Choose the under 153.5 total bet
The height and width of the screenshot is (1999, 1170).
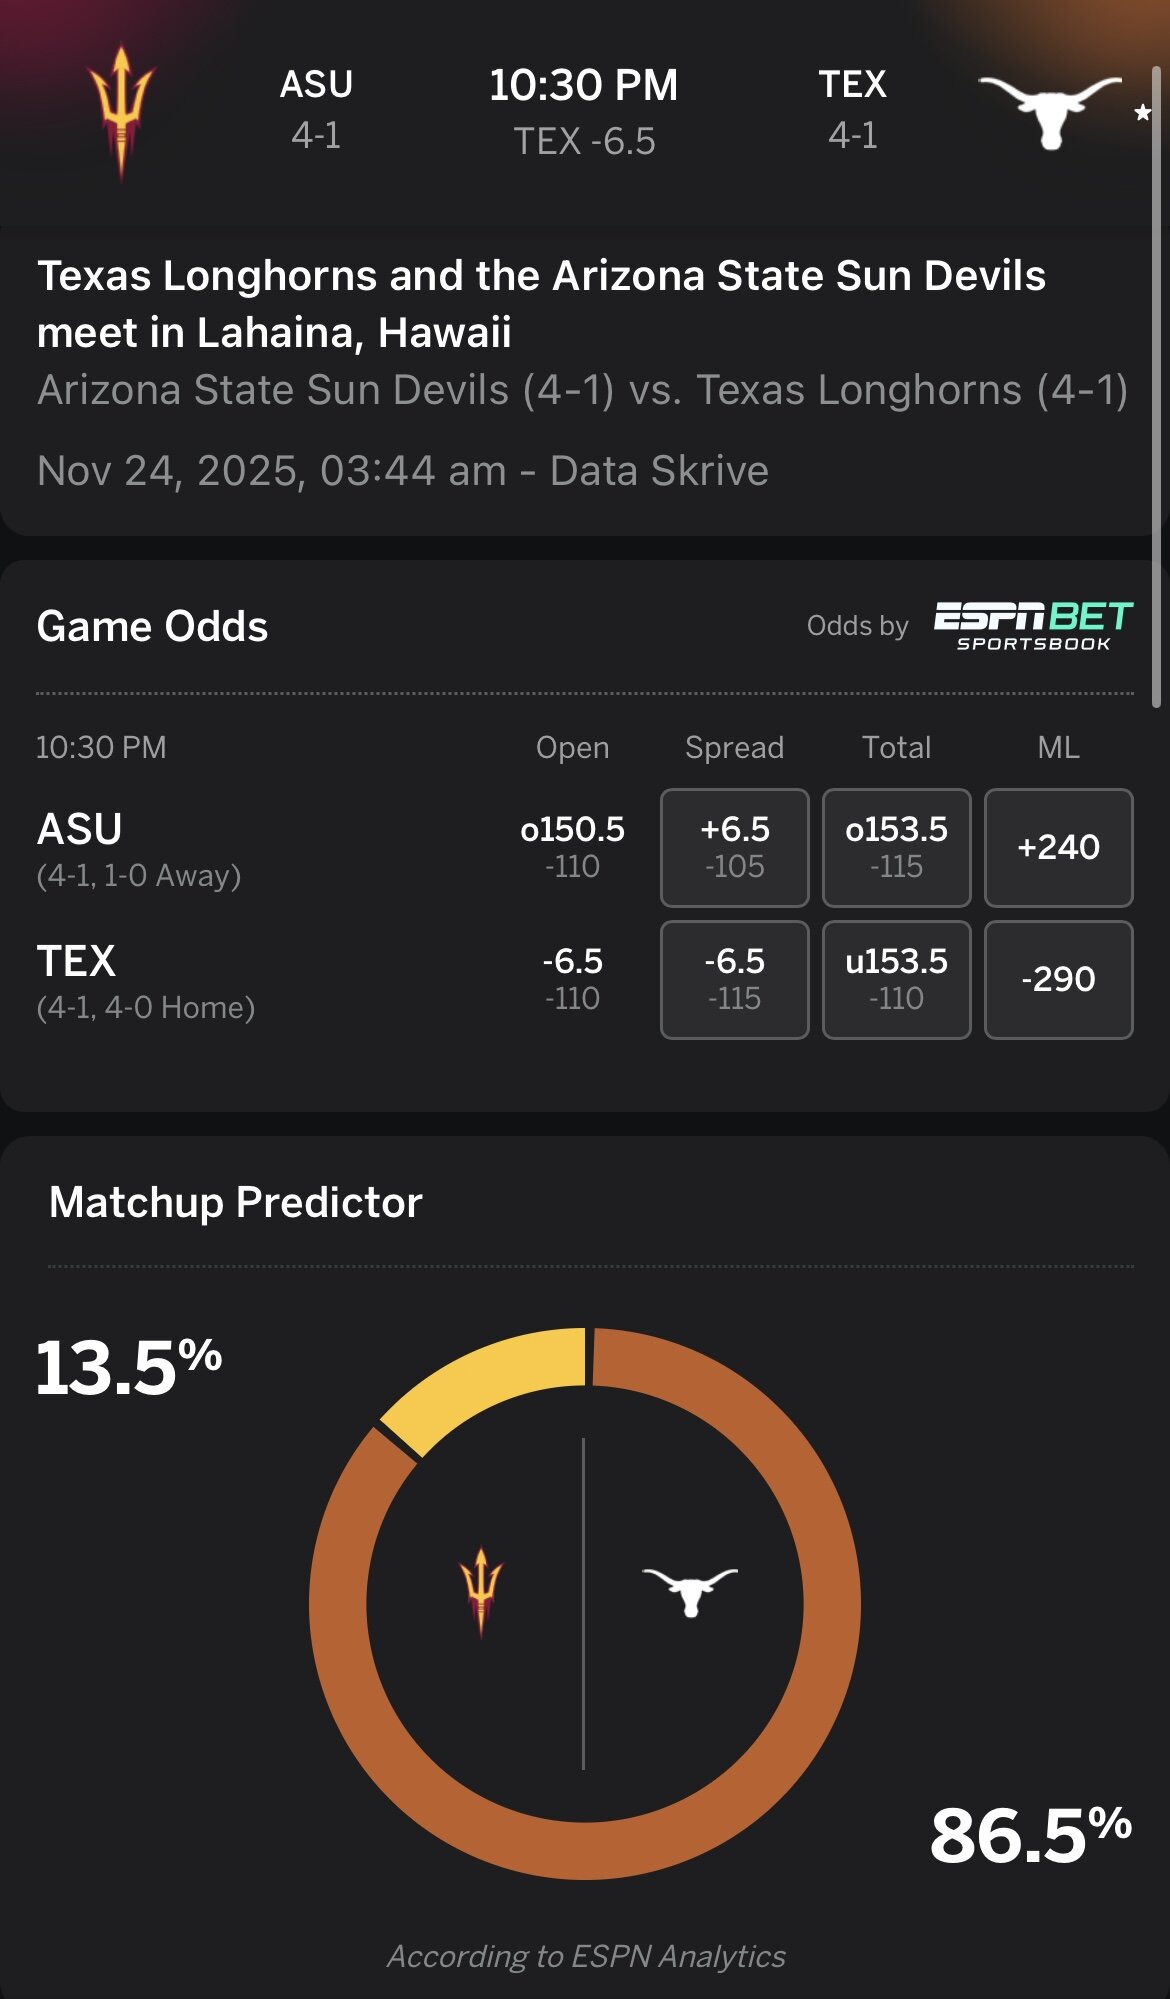(896, 979)
